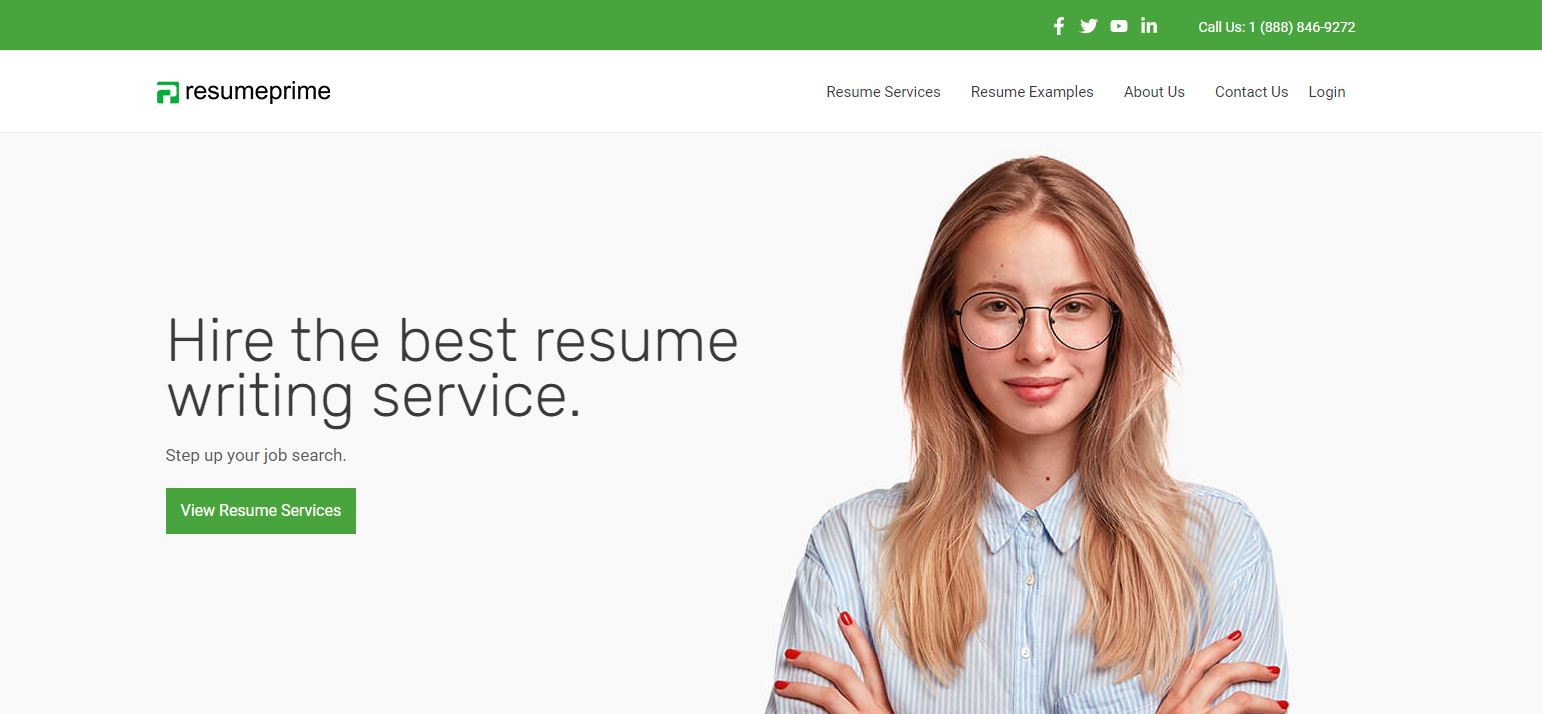Click the phone number 1 (888) 846-9272
Image resolution: width=1542 pixels, height=714 pixels.
click(x=1302, y=27)
